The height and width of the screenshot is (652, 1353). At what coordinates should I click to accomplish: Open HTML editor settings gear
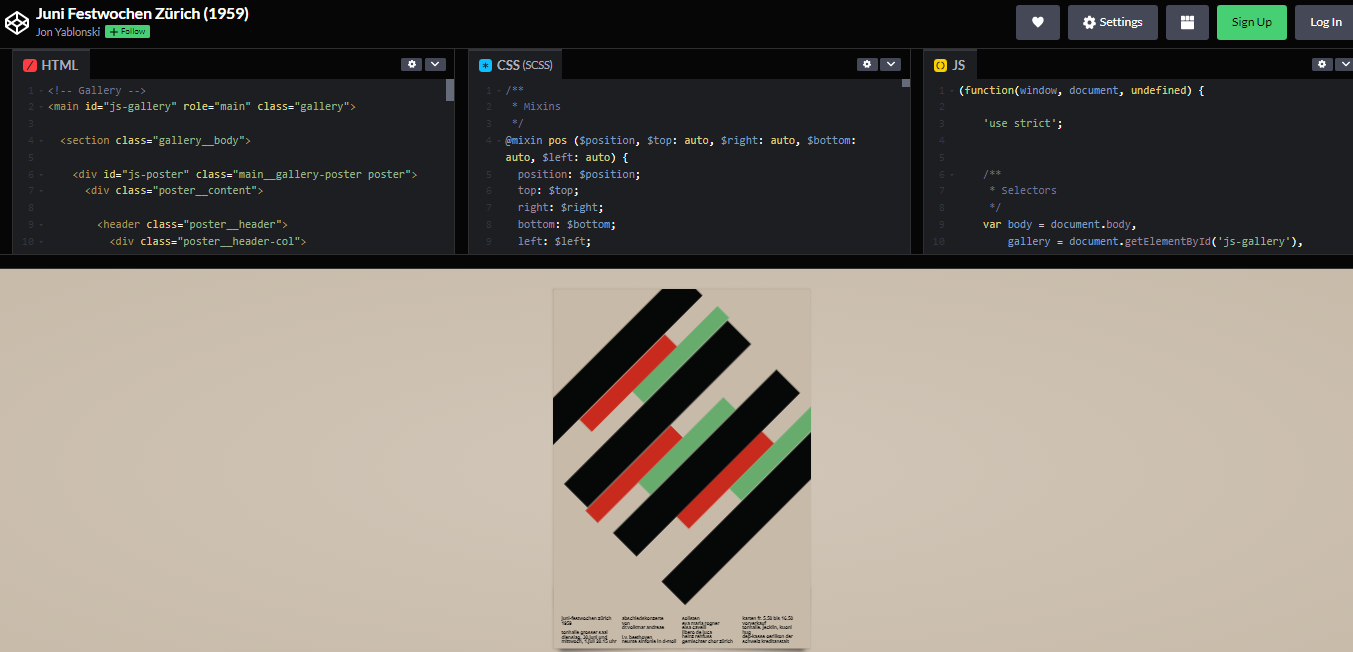pos(411,64)
